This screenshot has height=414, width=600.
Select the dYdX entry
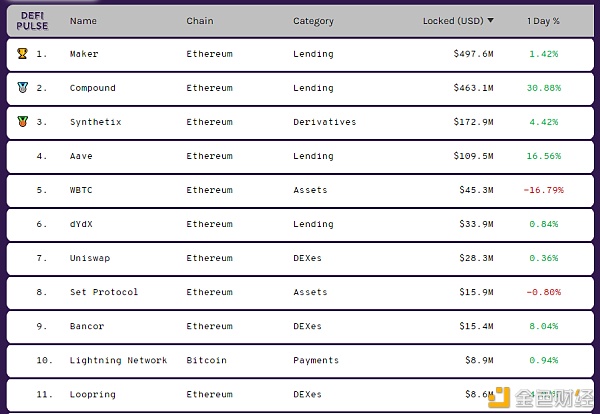point(300,224)
